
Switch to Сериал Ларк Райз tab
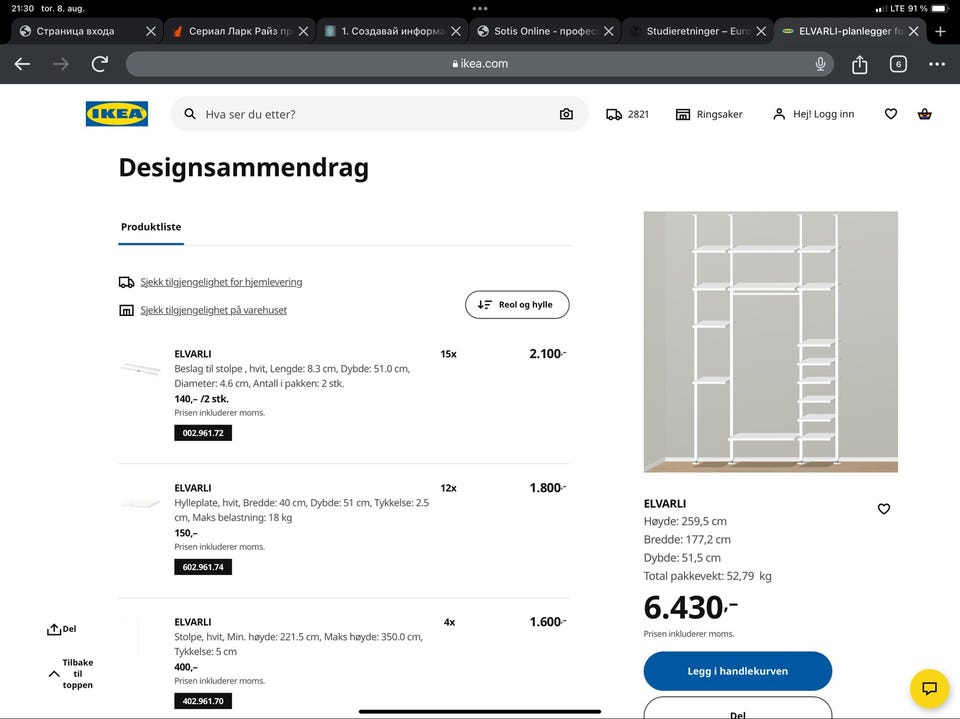click(x=240, y=31)
